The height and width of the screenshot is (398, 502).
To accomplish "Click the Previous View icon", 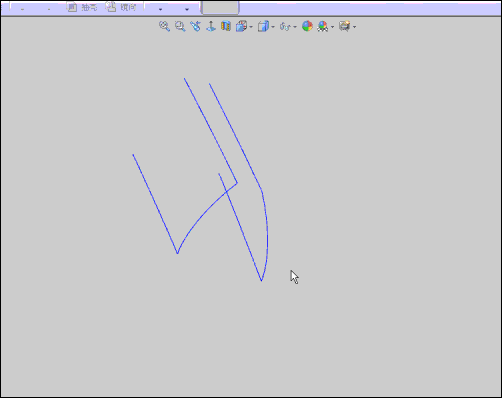I will [x=195, y=26].
